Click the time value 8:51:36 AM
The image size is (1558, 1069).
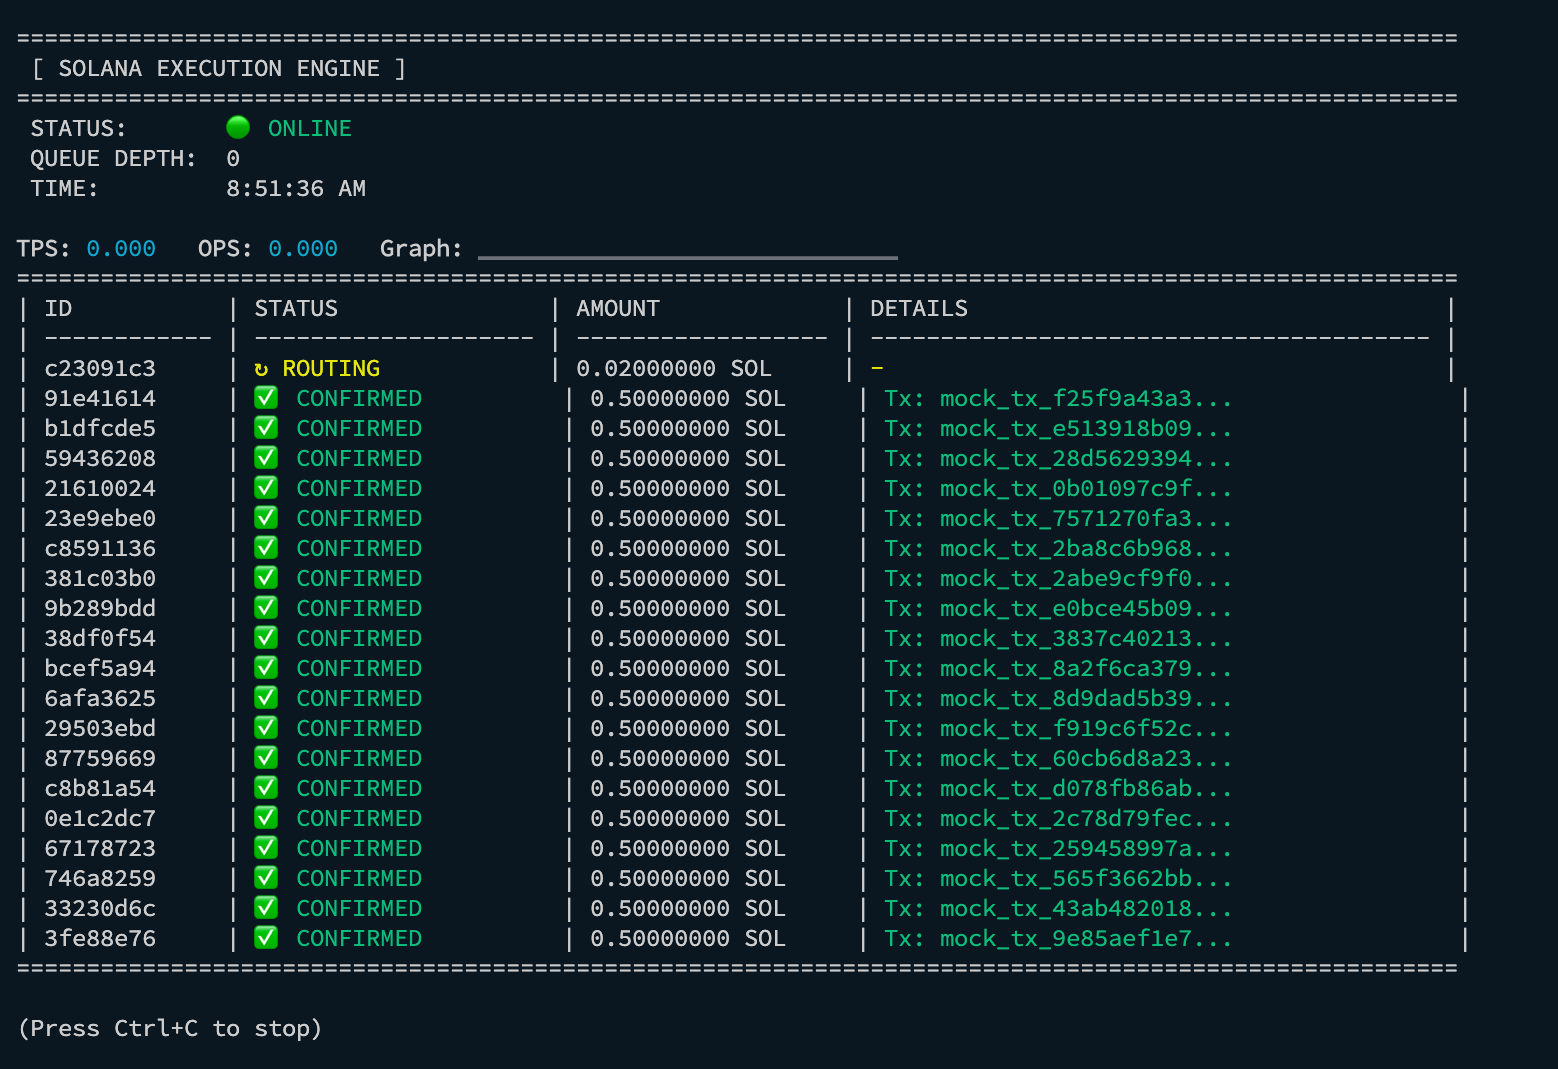(296, 188)
